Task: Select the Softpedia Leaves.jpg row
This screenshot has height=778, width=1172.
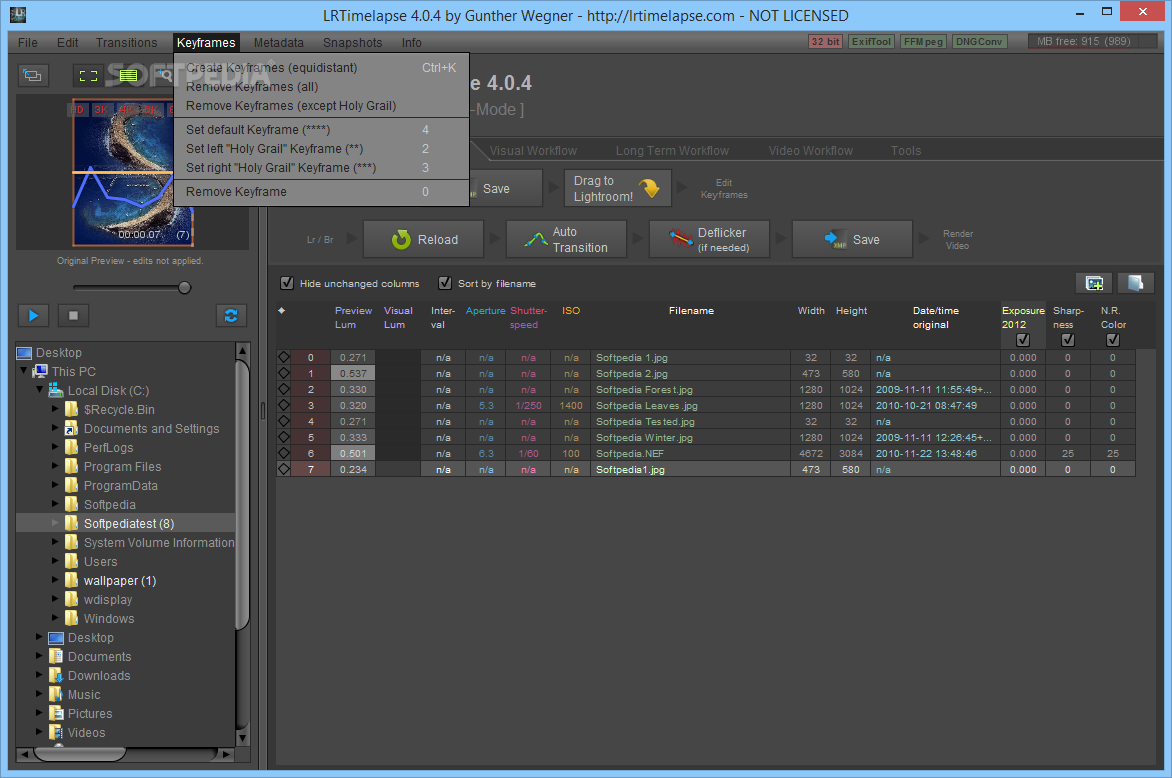Action: [x=706, y=405]
